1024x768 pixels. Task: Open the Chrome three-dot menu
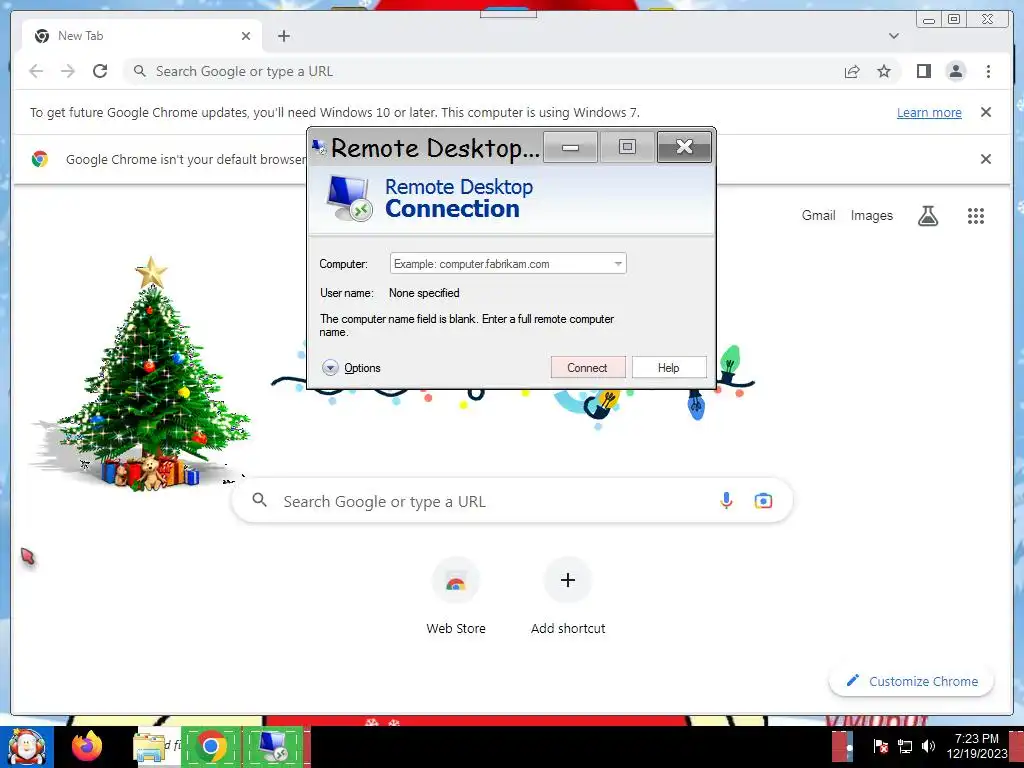[x=988, y=71]
